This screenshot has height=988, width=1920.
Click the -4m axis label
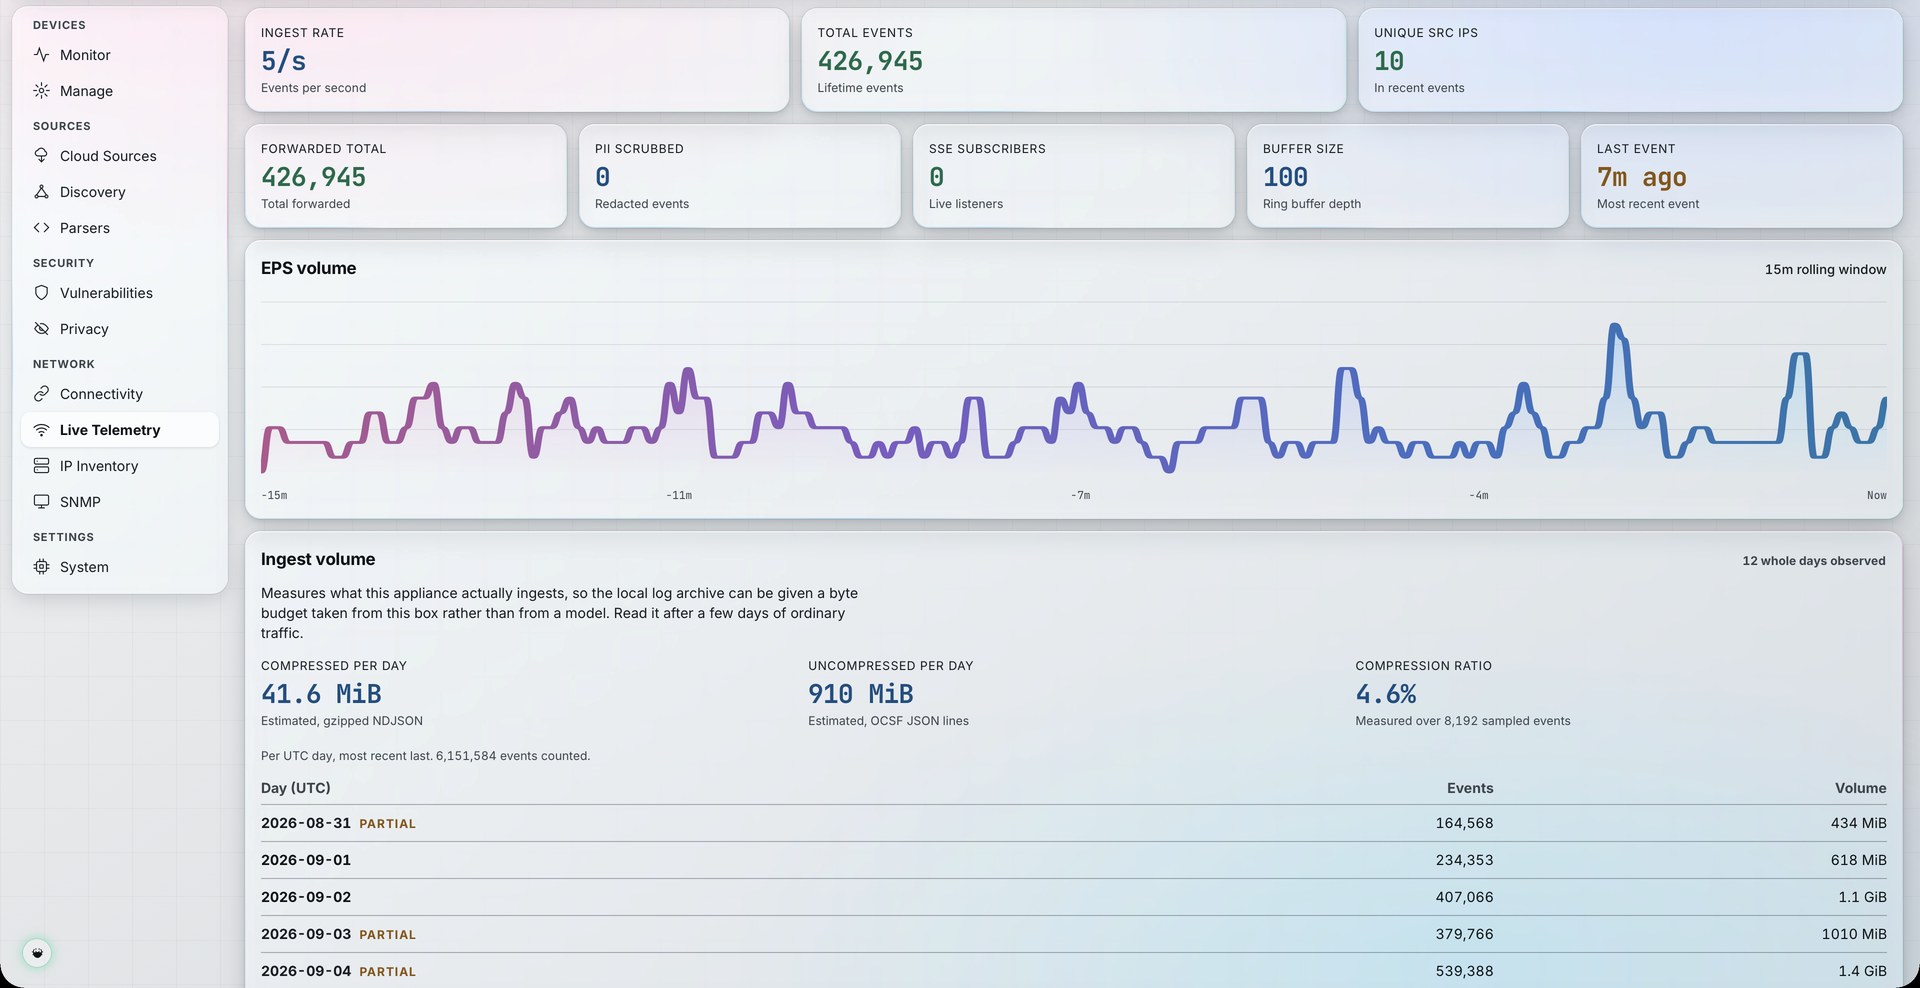(1478, 495)
